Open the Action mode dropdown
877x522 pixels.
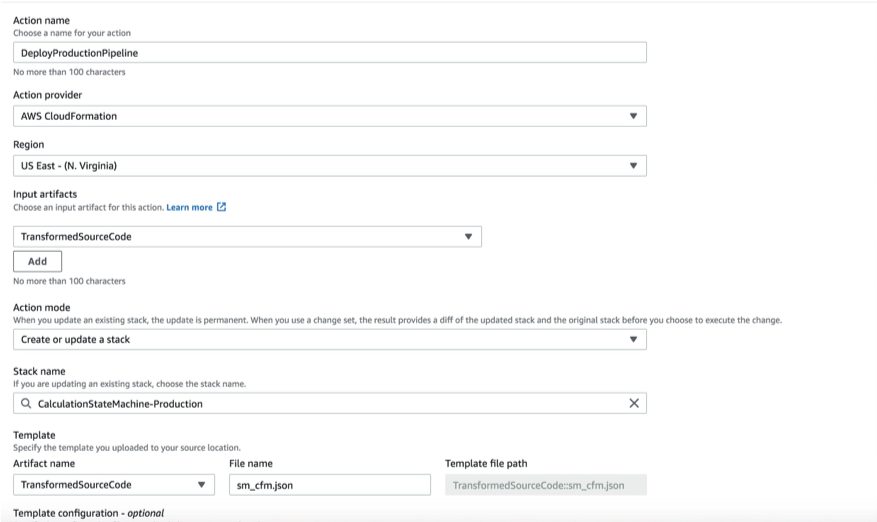pos(330,340)
